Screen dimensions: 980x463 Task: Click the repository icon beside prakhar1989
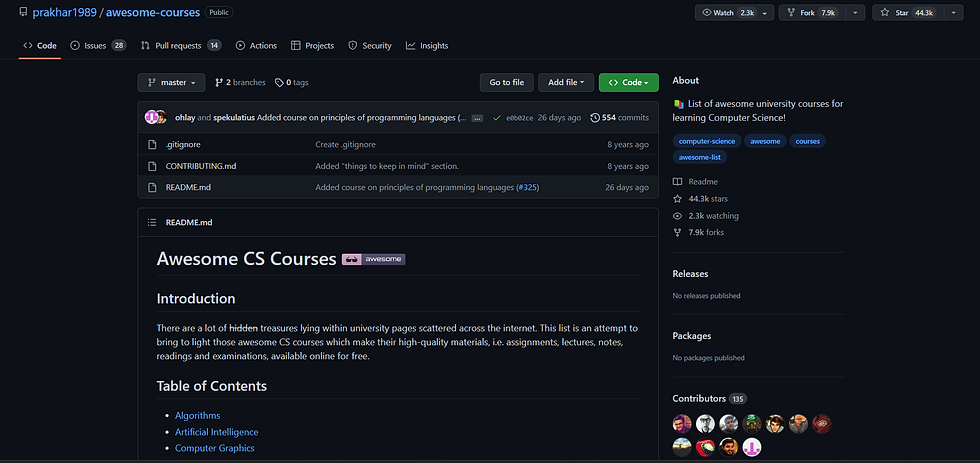point(23,12)
